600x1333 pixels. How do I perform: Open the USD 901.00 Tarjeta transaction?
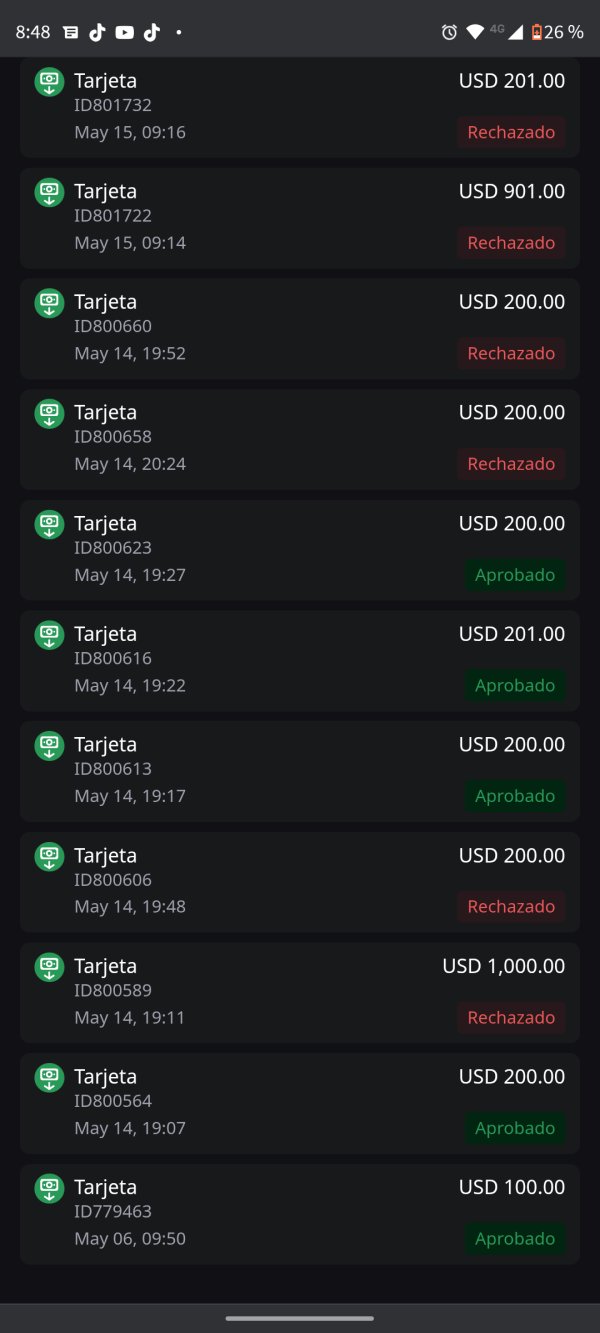click(x=300, y=217)
